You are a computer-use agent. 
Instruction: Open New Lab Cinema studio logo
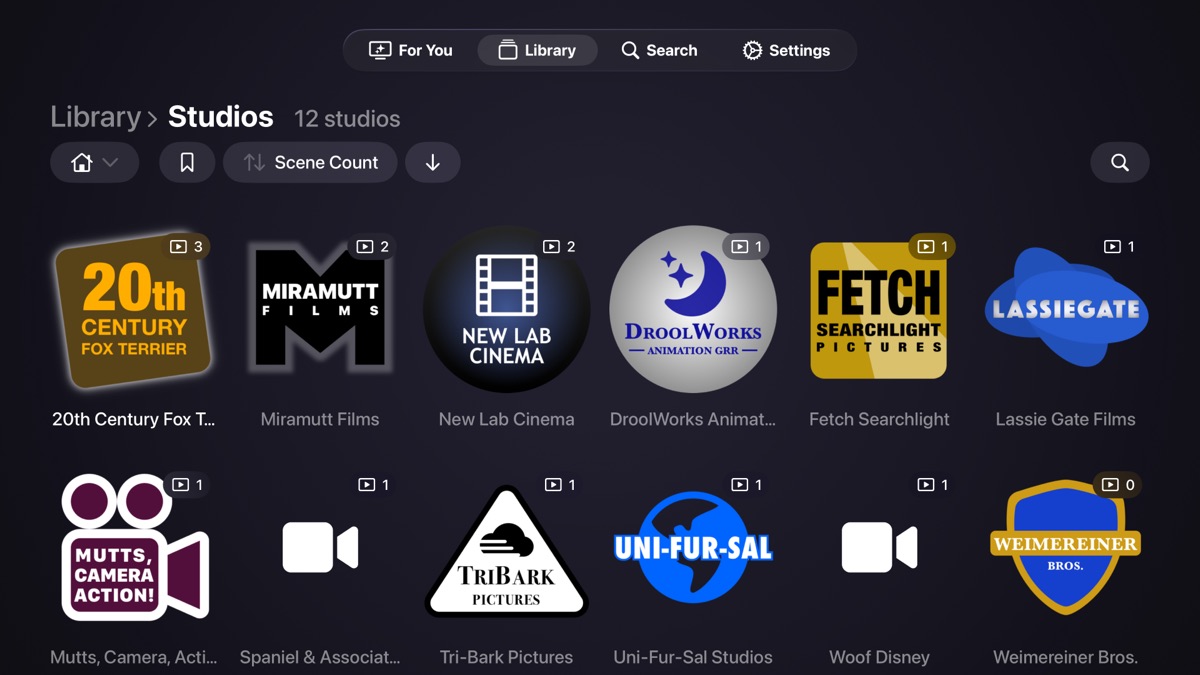[x=506, y=309]
